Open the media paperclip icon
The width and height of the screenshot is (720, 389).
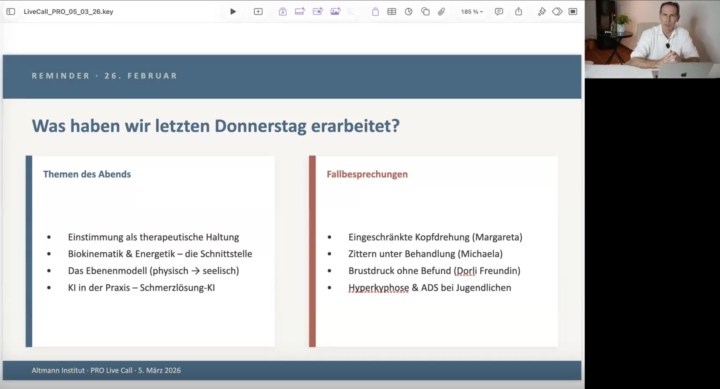(x=441, y=11)
